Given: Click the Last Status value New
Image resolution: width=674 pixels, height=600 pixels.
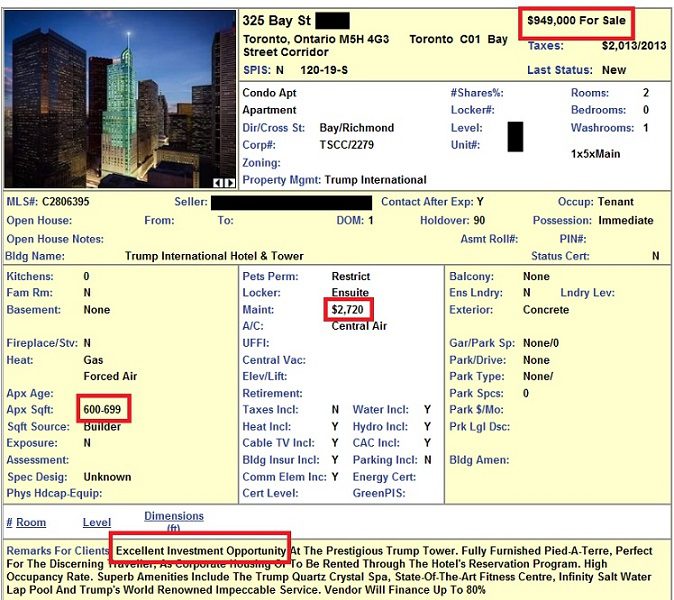Looking at the screenshot, I should pos(614,70).
